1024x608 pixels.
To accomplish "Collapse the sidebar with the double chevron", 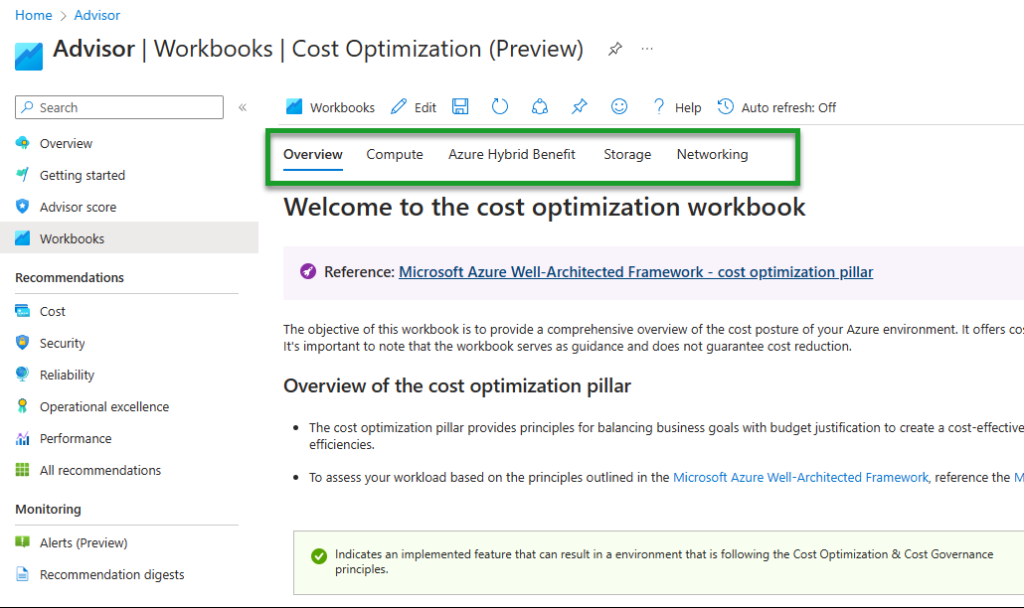I will [241, 107].
